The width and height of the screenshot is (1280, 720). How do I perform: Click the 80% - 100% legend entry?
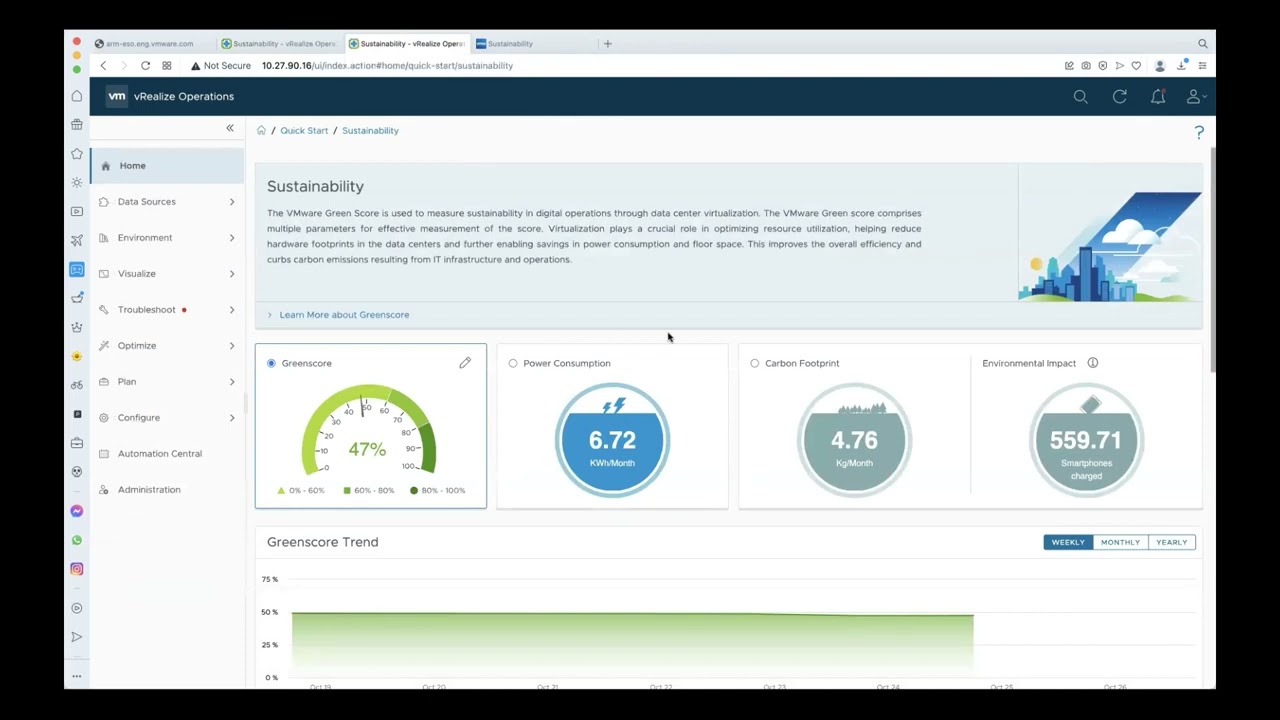[438, 491]
